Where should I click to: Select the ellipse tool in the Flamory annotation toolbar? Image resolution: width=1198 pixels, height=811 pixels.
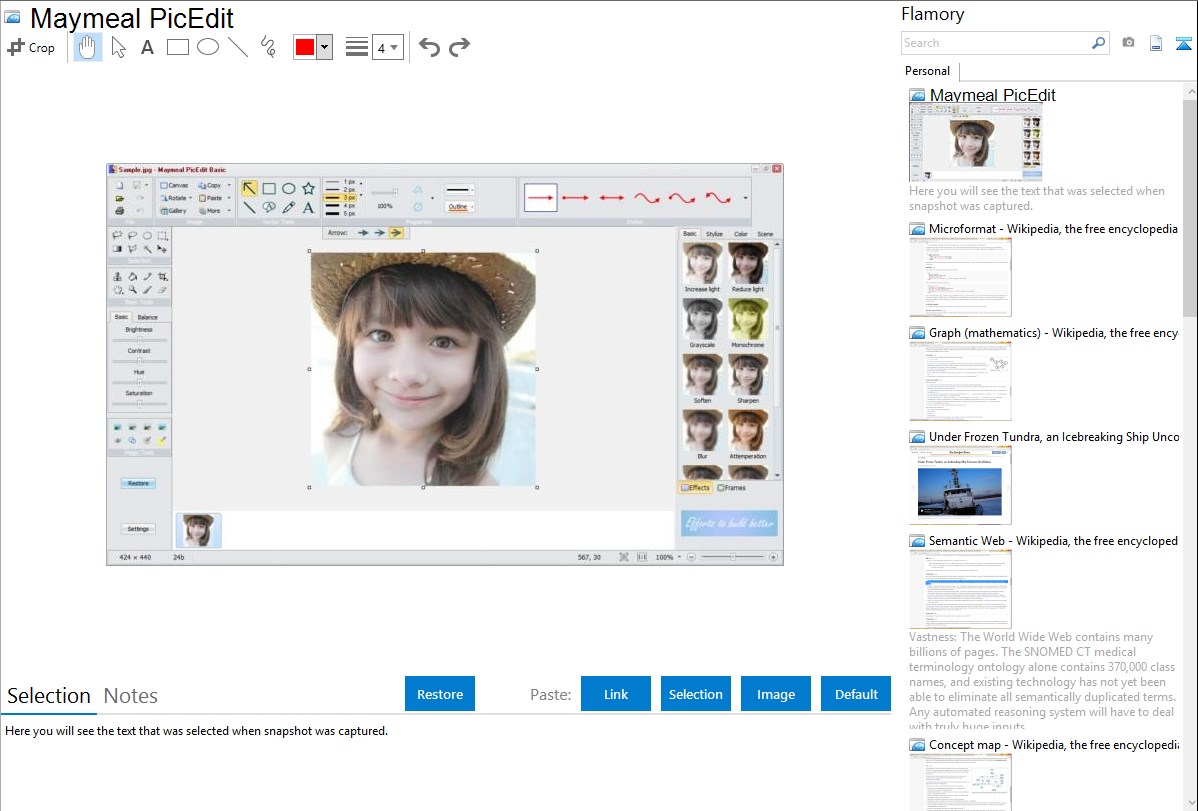208,47
